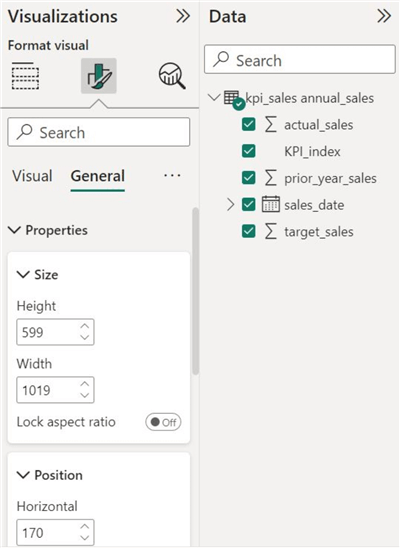Open the more options ellipsis menu
400x548 pixels.
click(x=173, y=175)
